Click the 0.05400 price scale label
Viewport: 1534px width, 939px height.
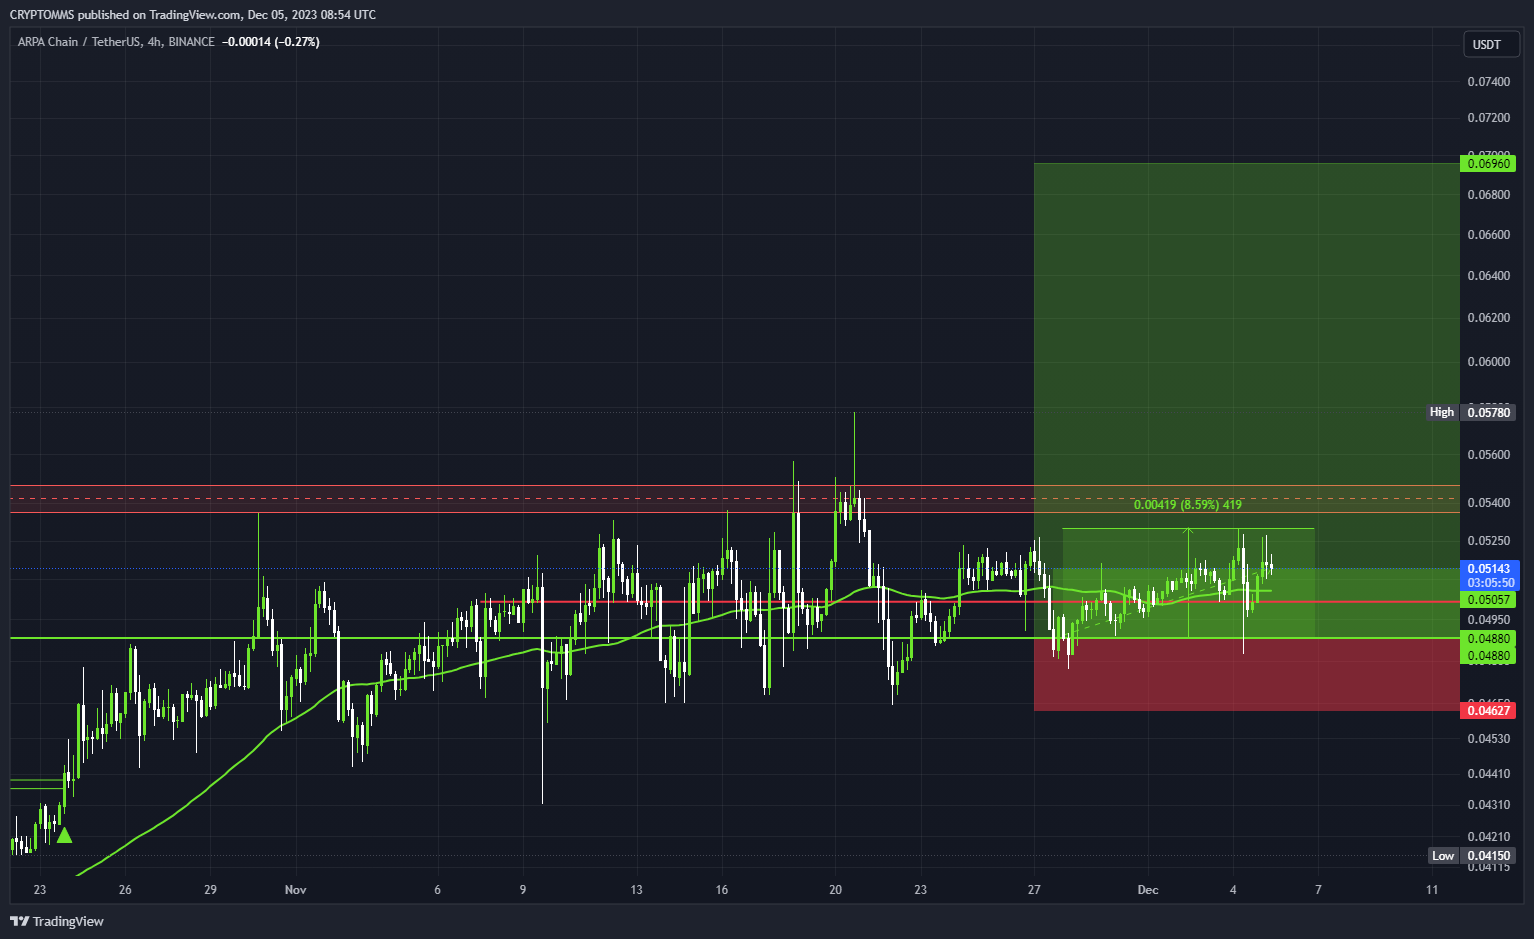tap(1488, 502)
